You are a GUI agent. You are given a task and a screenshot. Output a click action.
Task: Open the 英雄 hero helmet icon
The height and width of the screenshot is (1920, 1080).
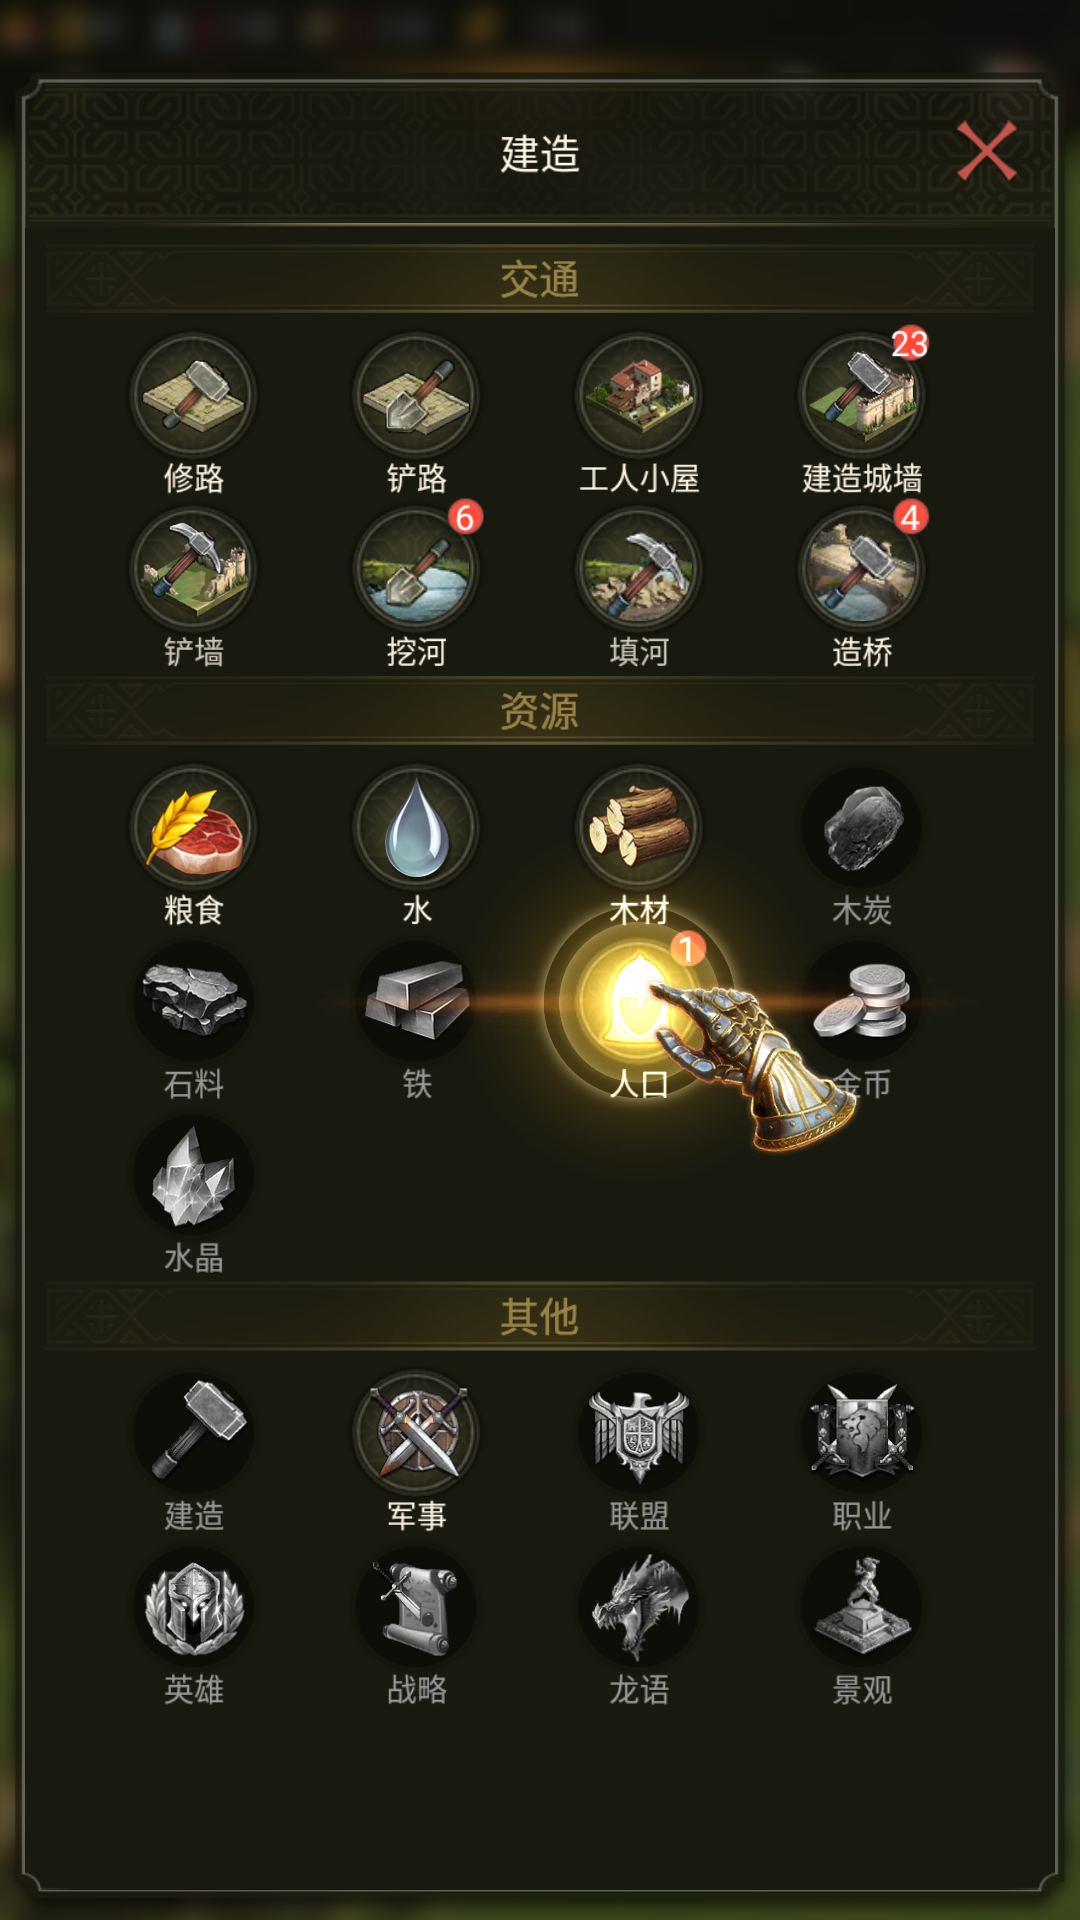194,1607
